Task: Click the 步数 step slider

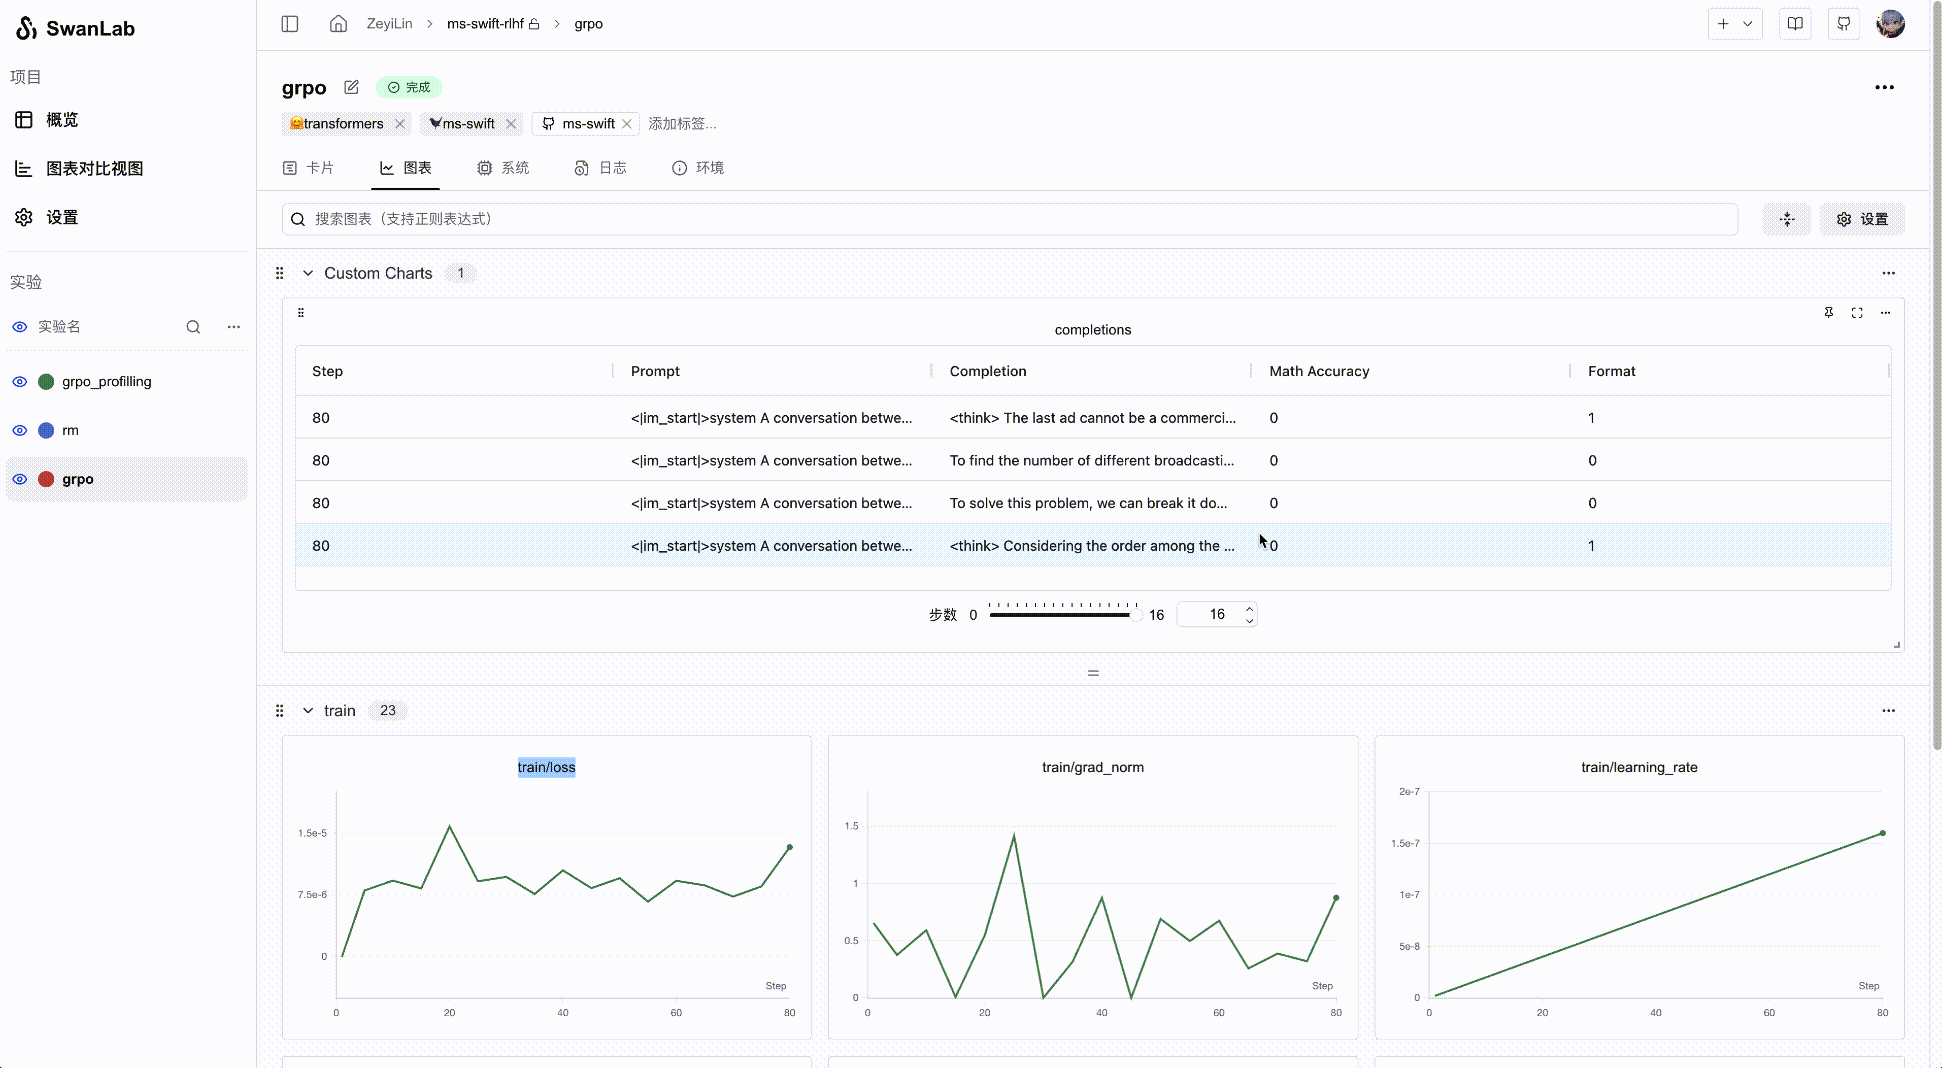Action: 1061,615
